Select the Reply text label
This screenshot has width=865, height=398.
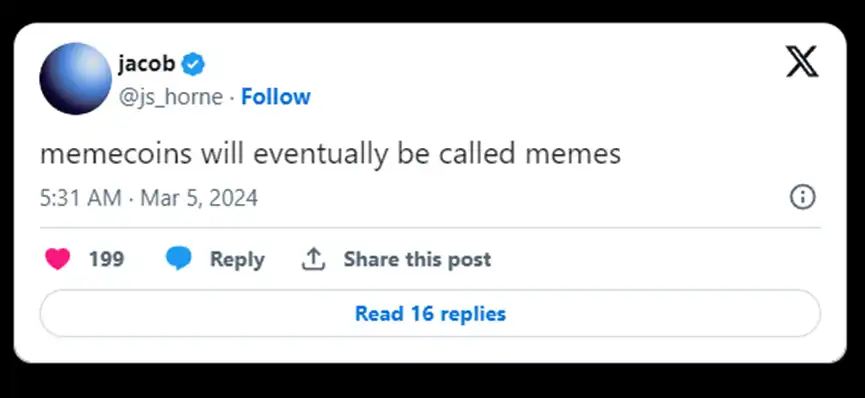click(x=237, y=259)
